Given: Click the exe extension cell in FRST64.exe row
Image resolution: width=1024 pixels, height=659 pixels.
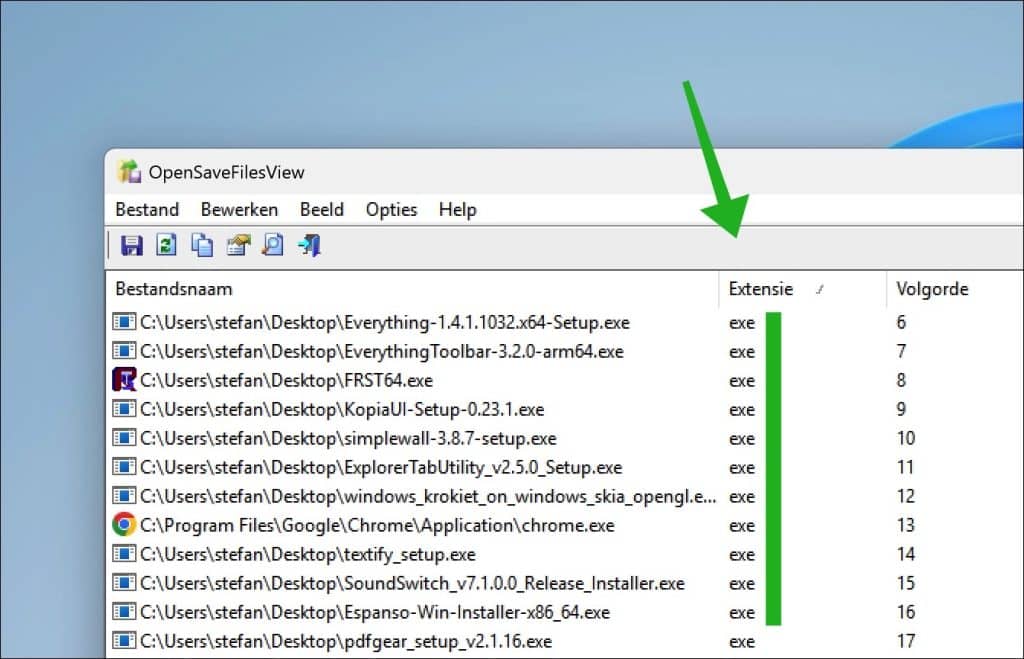Looking at the screenshot, I should coord(742,381).
